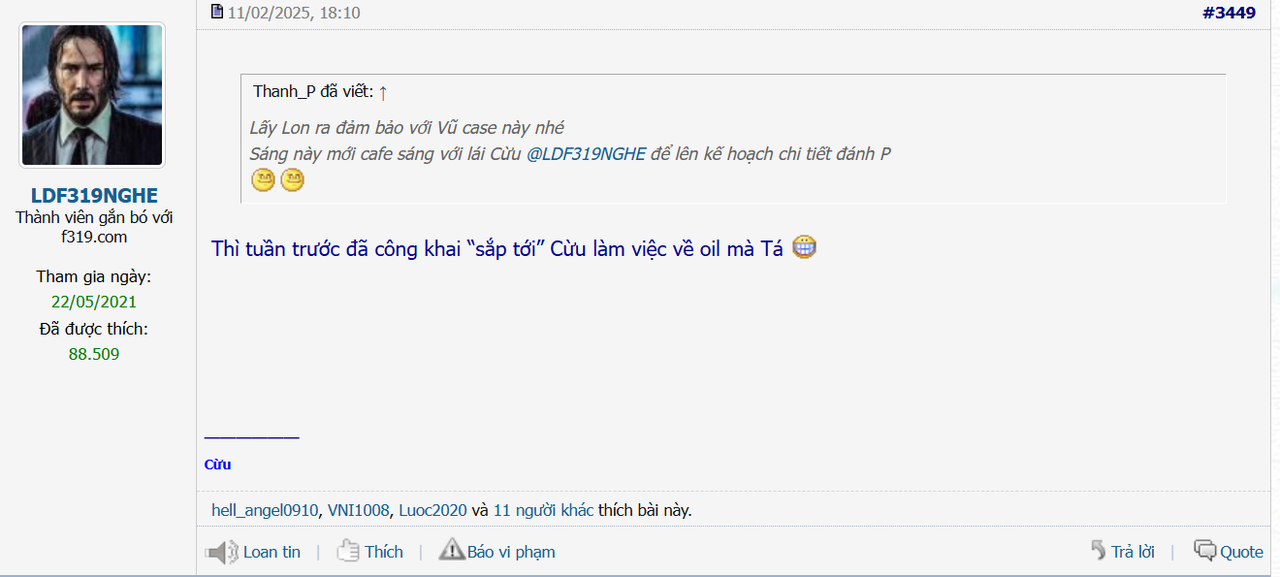
Task: Click the user title 'Thành viên gắn bó với f319.com'
Action: coord(94,227)
